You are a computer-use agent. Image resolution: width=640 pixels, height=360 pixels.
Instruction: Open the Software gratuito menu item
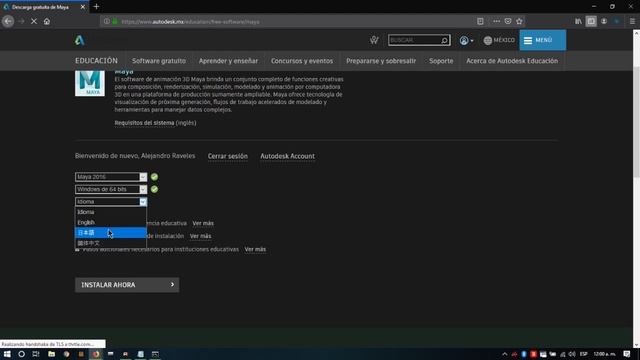[159, 61]
